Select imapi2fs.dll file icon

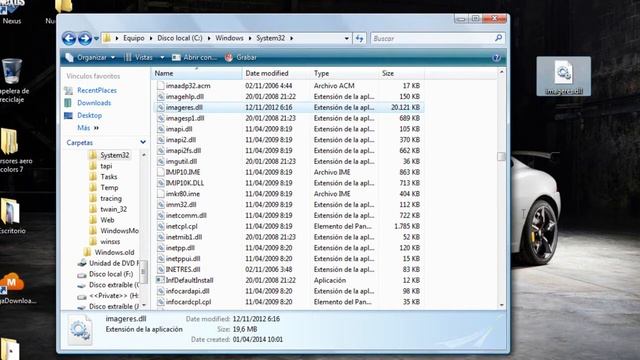coord(160,151)
